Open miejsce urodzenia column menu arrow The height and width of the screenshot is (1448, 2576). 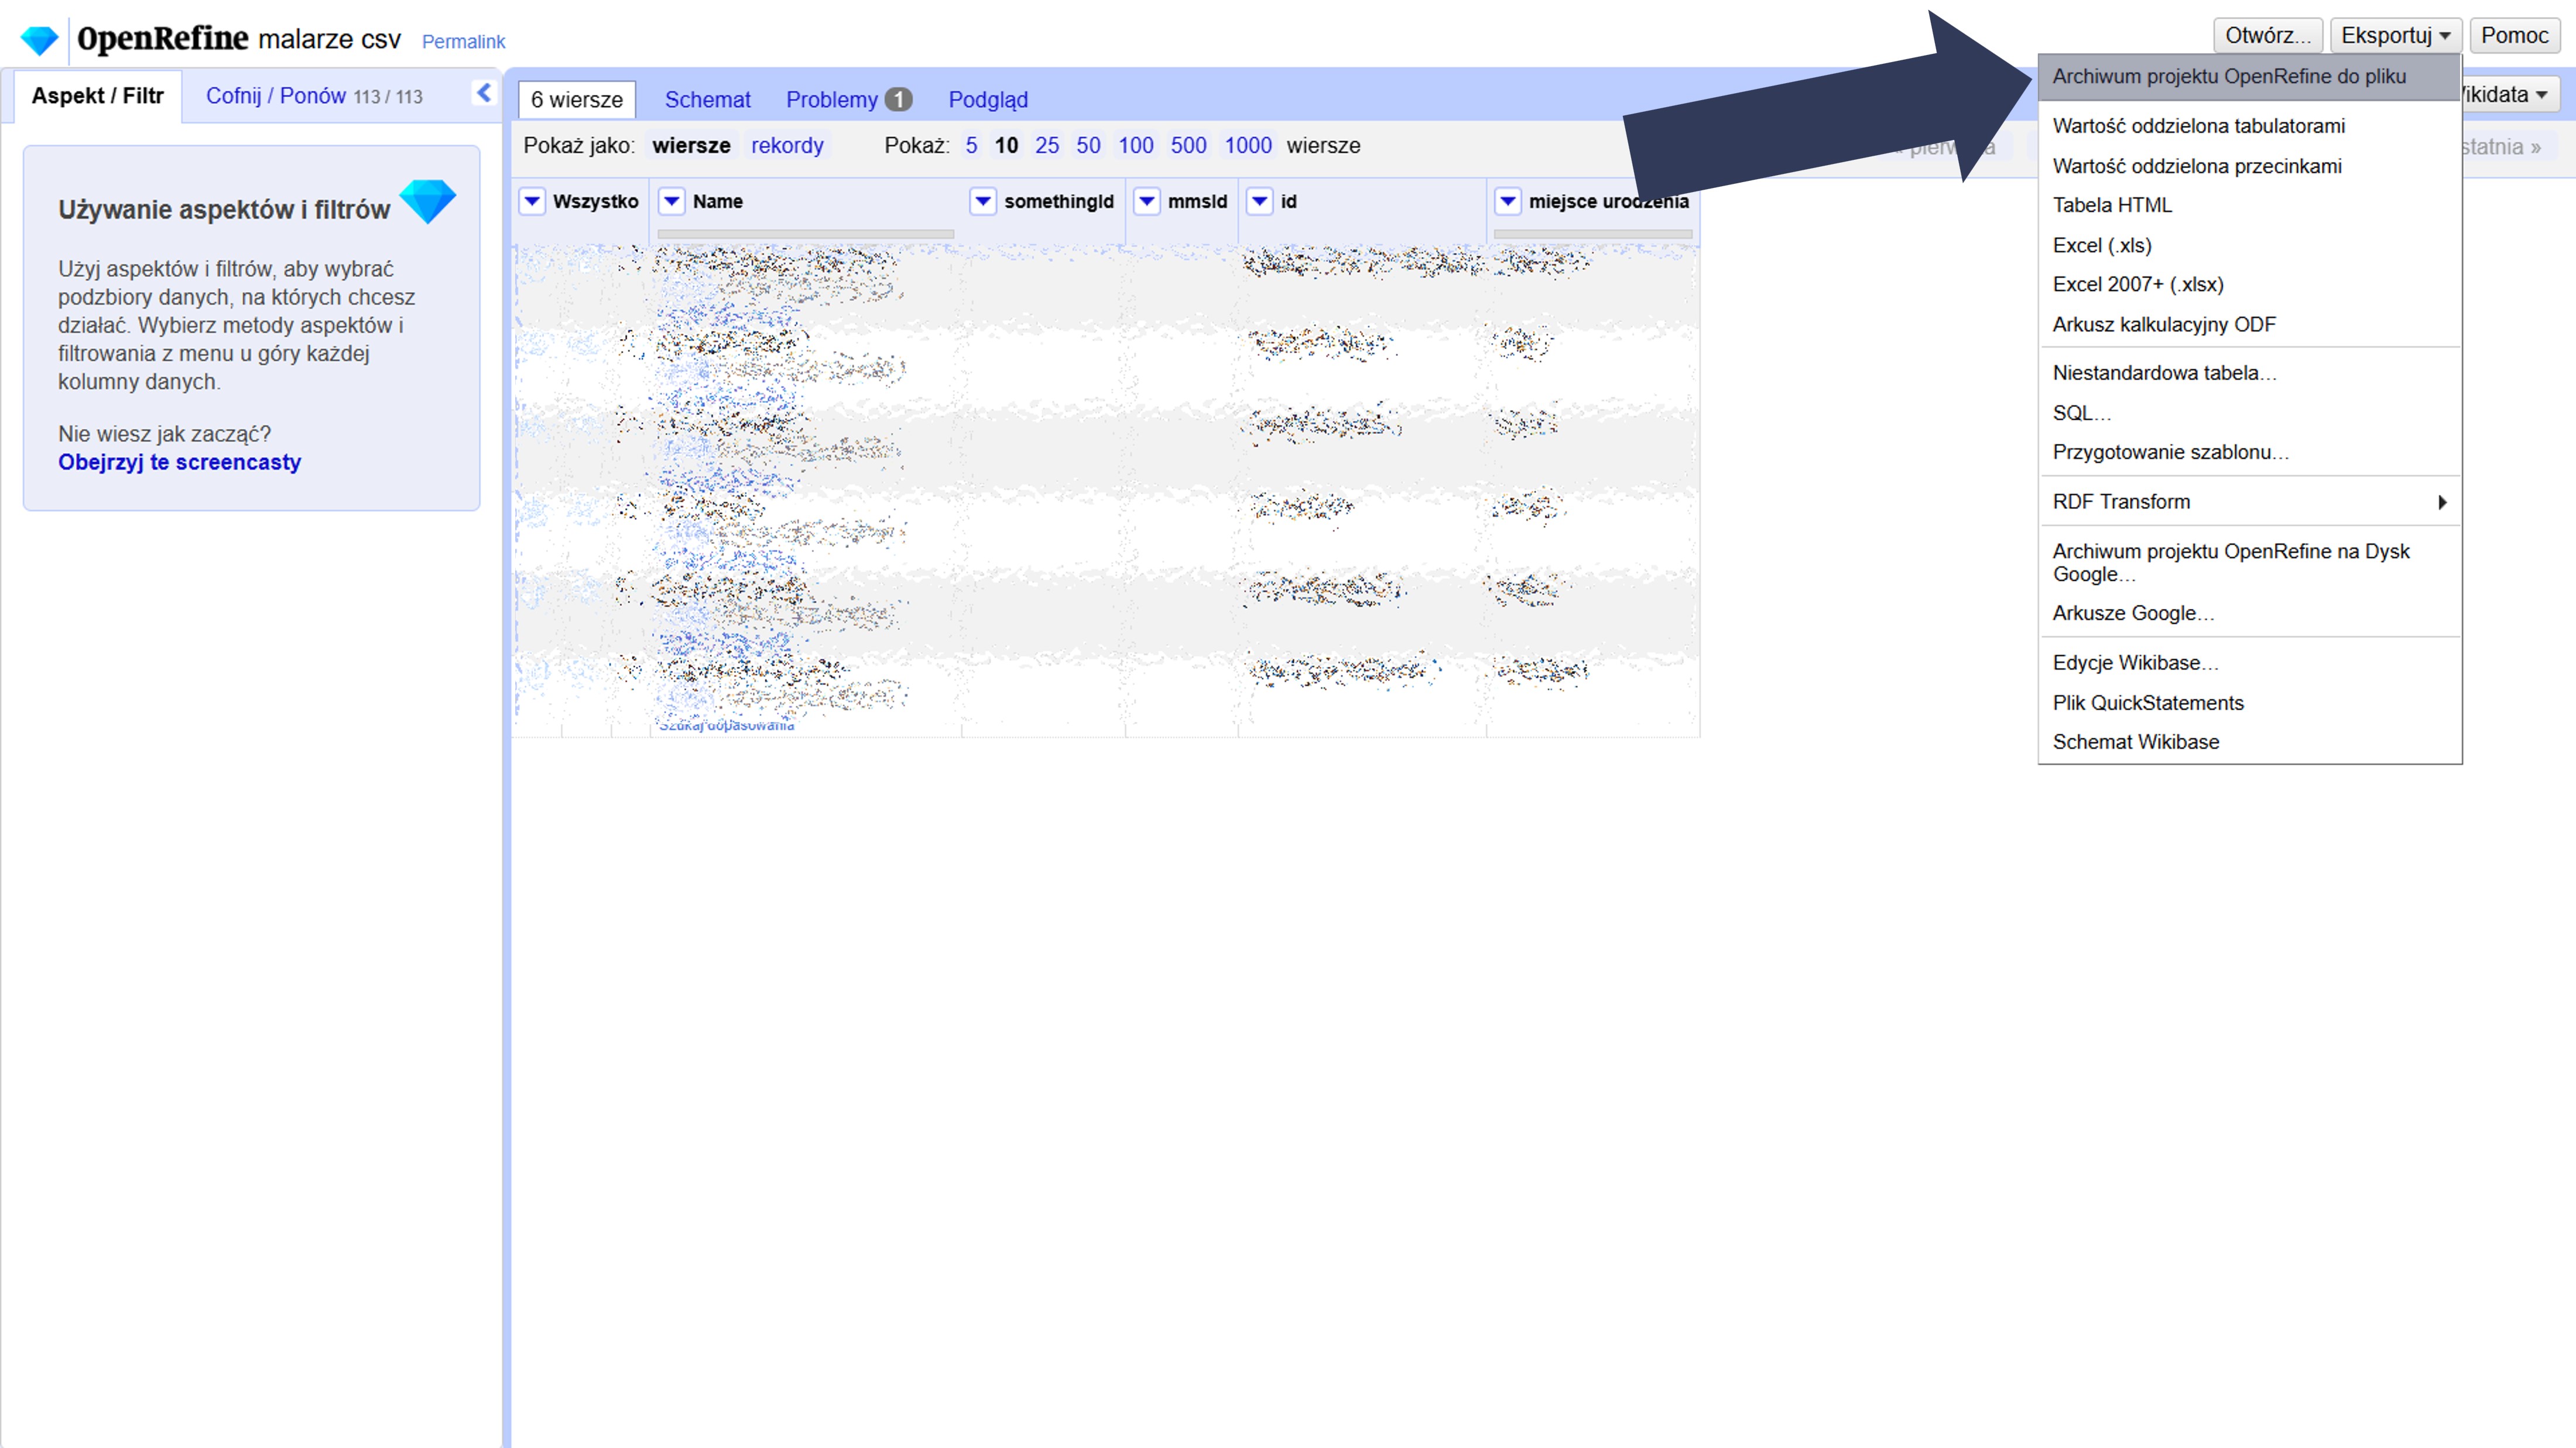click(1508, 201)
